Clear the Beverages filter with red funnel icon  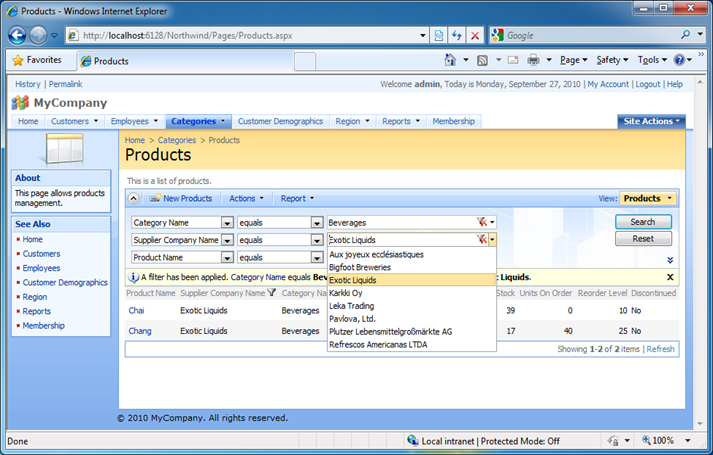(482, 222)
